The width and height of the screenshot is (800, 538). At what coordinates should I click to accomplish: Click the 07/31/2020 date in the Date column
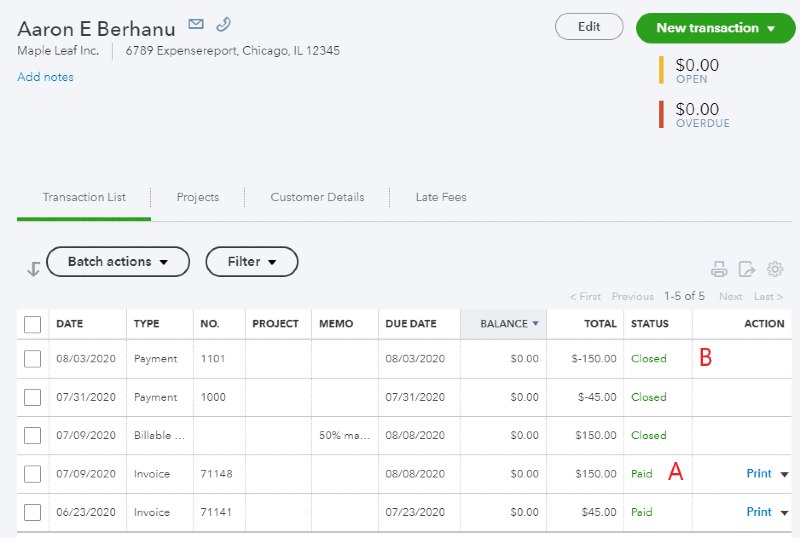click(x=86, y=397)
